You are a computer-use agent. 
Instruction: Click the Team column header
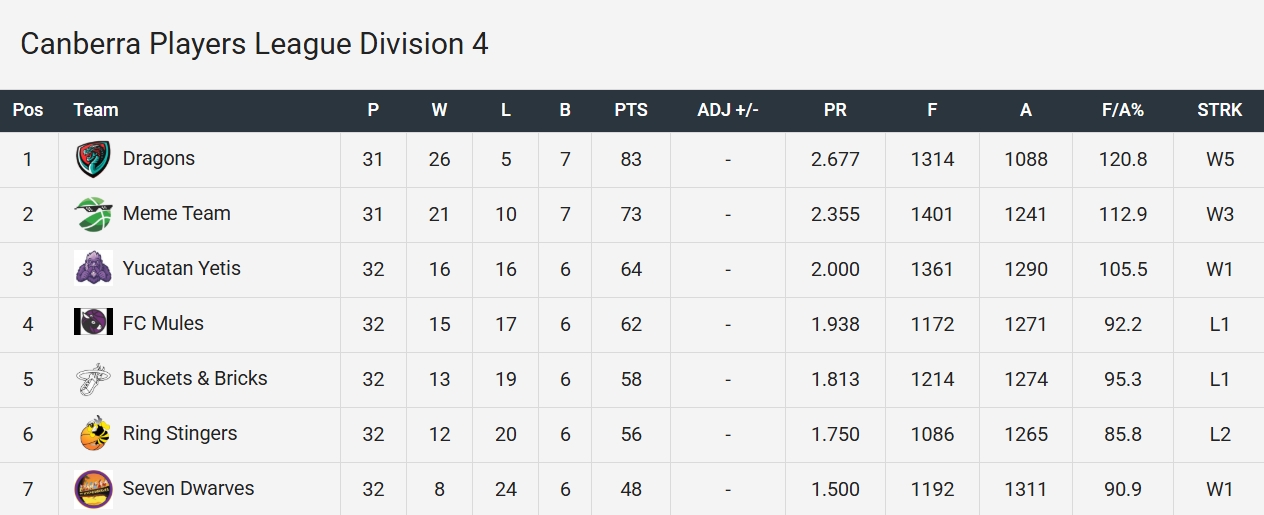click(96, 110)
